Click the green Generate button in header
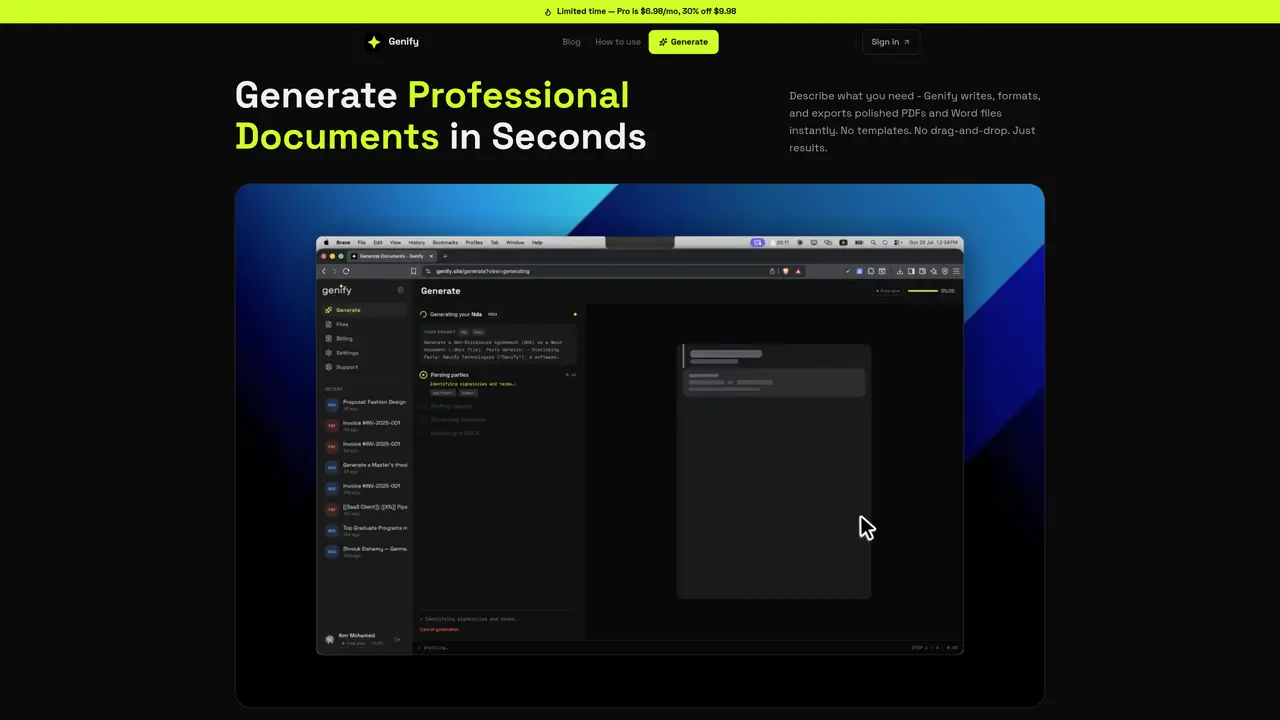Viewport: 1280px width, 720px height. [x=683, y=42]
